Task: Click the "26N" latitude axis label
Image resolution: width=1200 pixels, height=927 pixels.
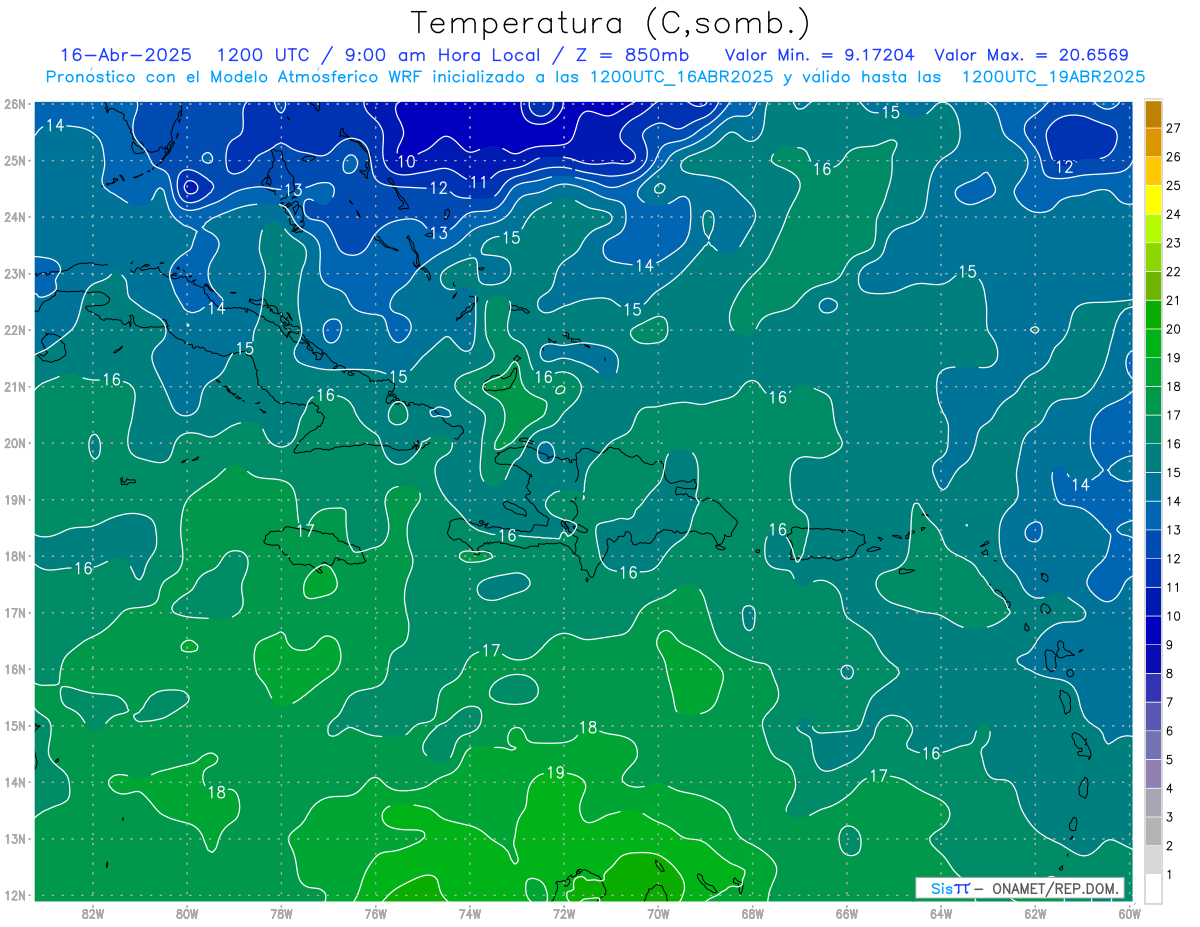Action: 14,104
